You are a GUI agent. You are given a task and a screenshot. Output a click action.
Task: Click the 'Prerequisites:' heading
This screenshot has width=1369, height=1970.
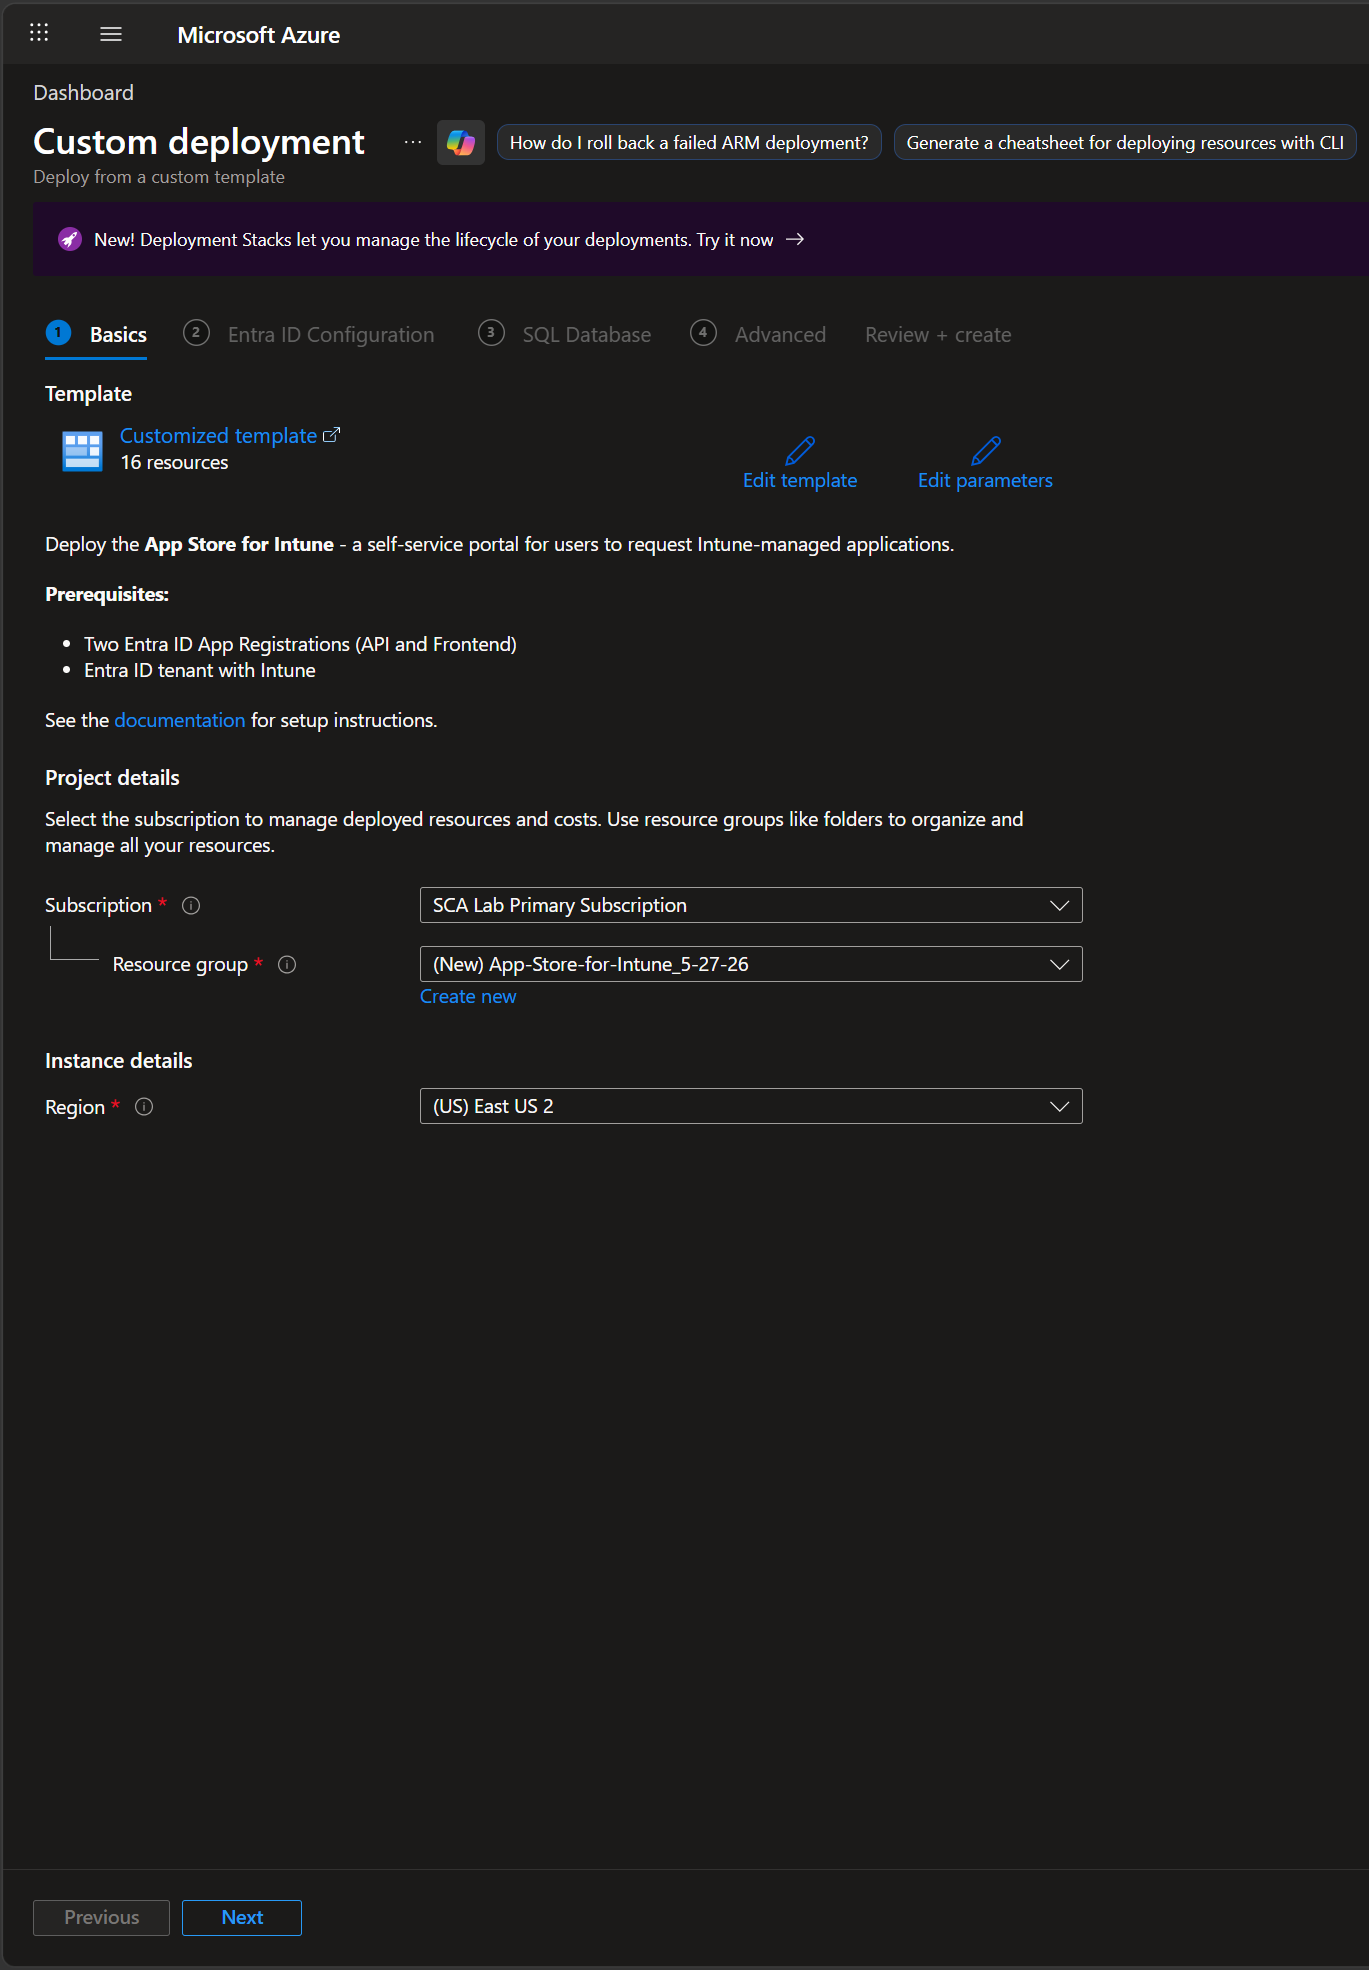click(107, 595)
